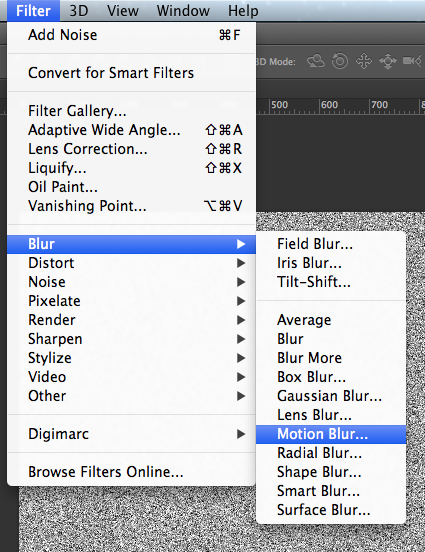Open the View menu

point(123,11)
